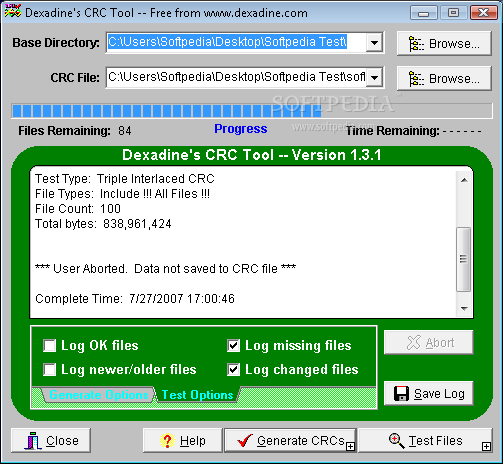503x464 pixels.
Task: Click the Save Log button label
Action: click(x=439, y=394)
